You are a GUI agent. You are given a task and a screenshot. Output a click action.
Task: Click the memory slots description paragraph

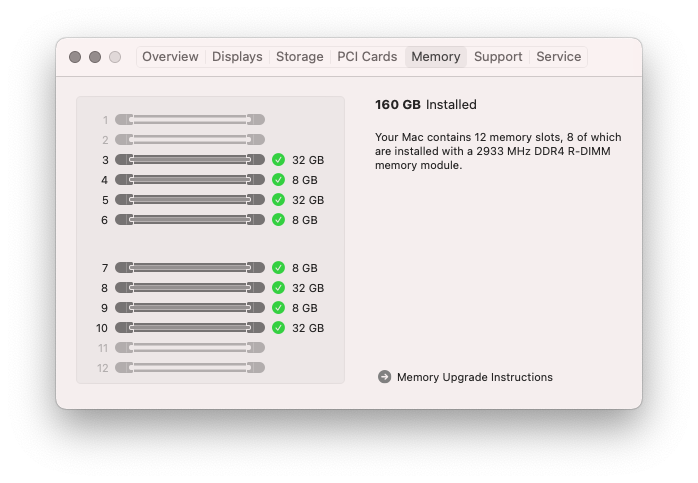(498, 151)
